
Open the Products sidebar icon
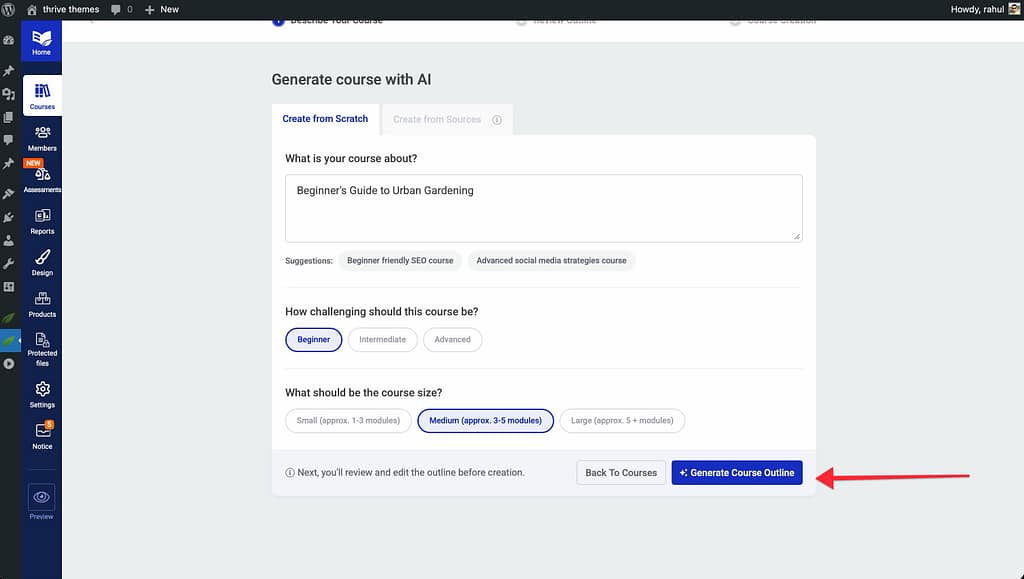pos(42,304)
